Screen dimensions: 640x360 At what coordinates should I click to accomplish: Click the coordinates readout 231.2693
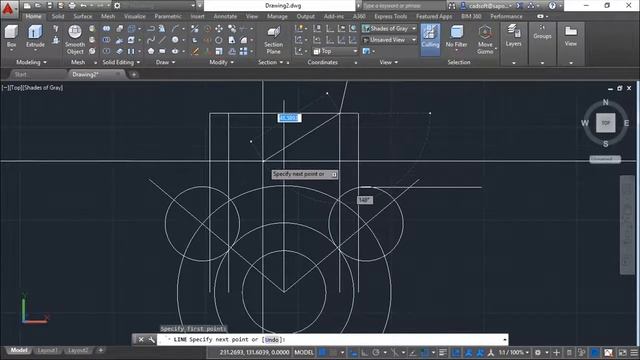pyautogui.click(x=254, y=352)
